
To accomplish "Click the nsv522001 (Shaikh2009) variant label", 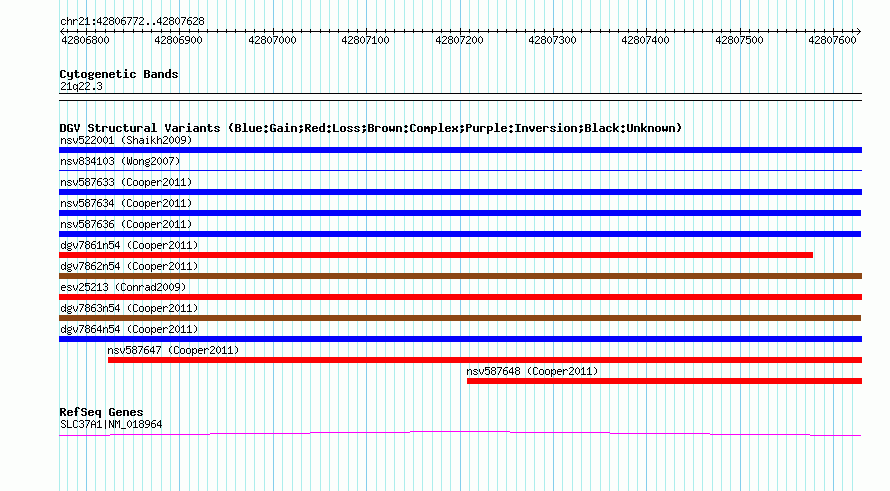I will (126, 140).
